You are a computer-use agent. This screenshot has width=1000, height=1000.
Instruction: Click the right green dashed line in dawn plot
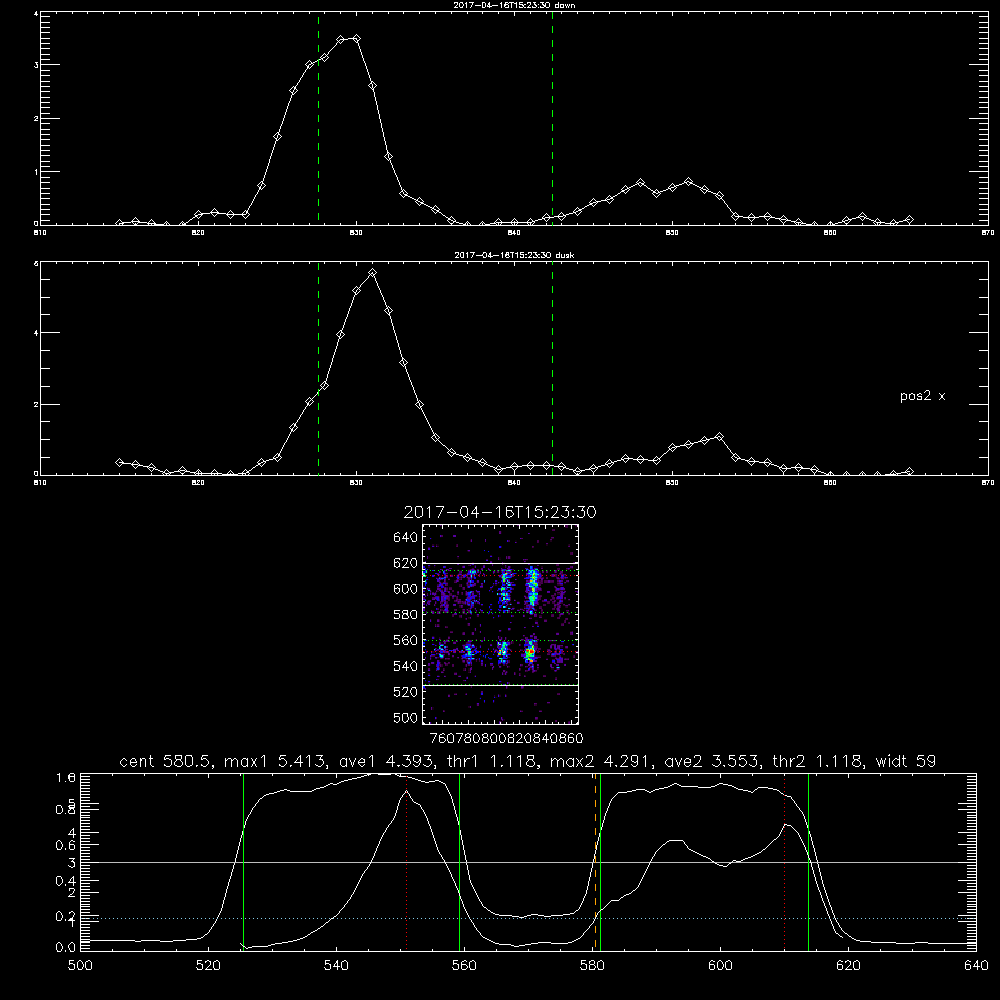552,119
